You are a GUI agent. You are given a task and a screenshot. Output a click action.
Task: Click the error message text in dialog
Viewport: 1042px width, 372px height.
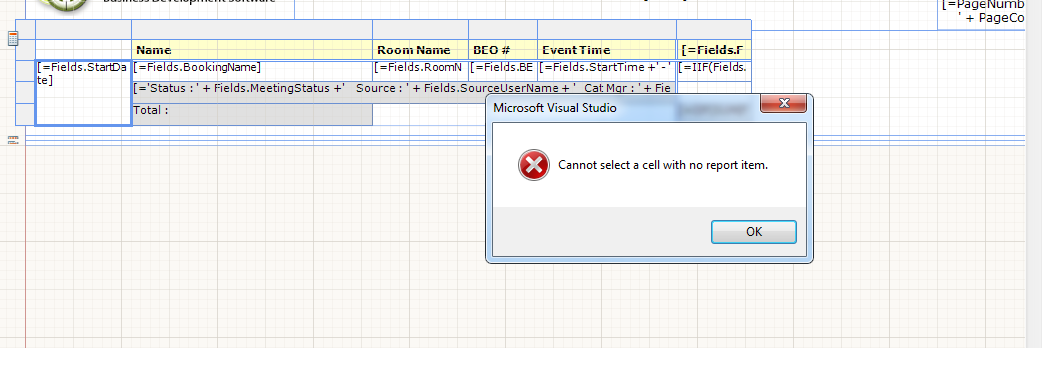(663, 165)
